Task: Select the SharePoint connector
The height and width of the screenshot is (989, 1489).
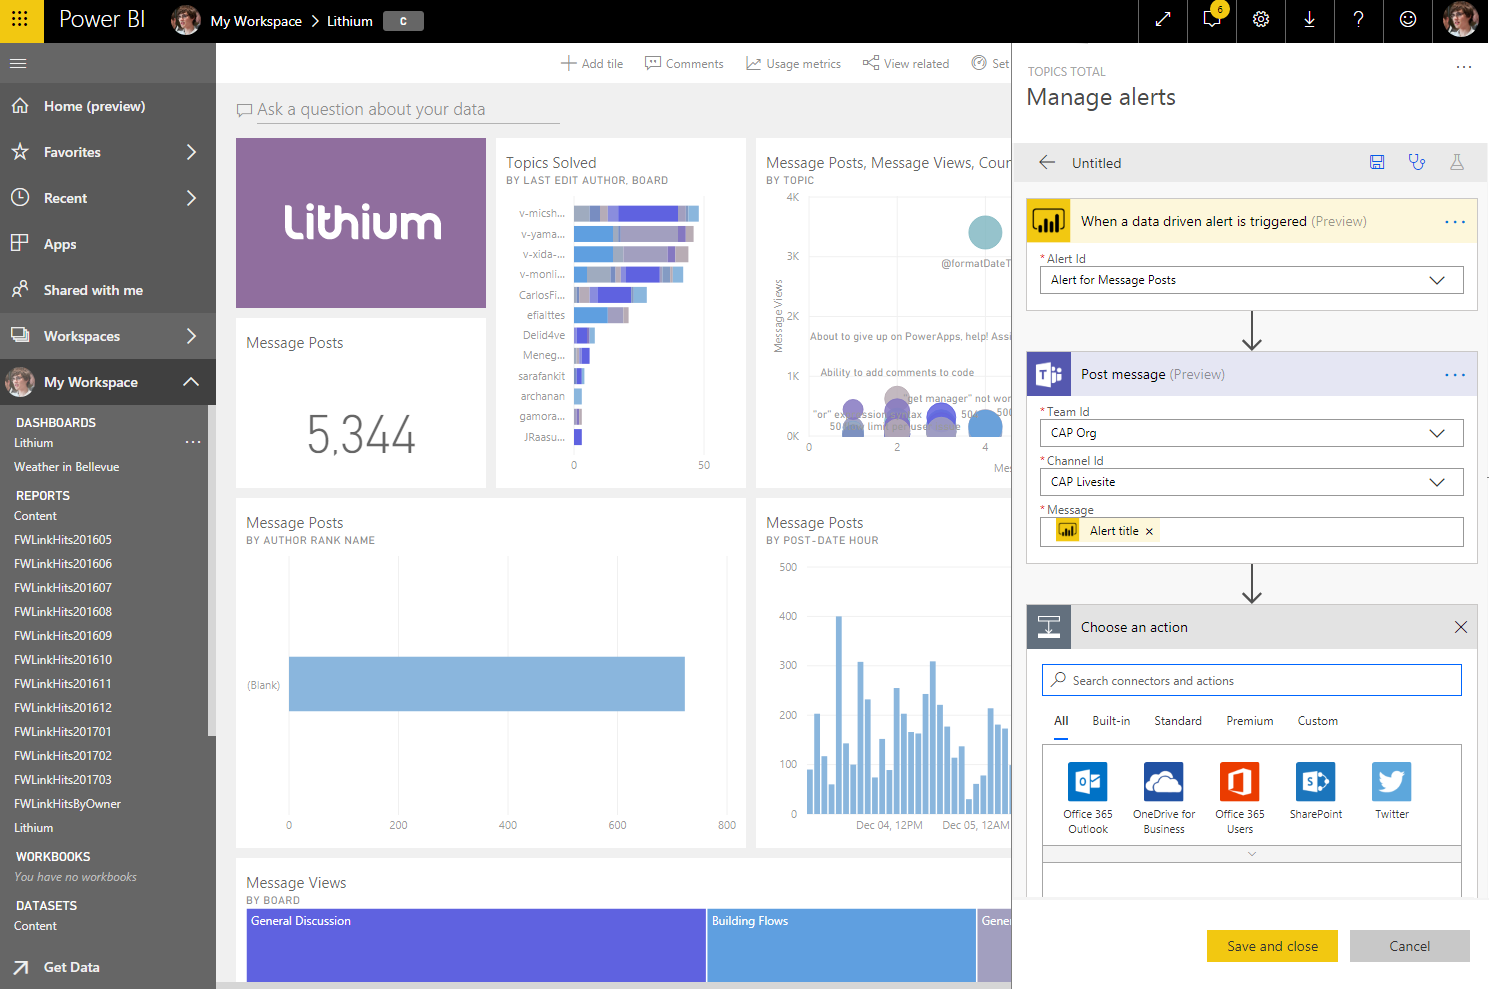Action: [x=1316, y=791]
